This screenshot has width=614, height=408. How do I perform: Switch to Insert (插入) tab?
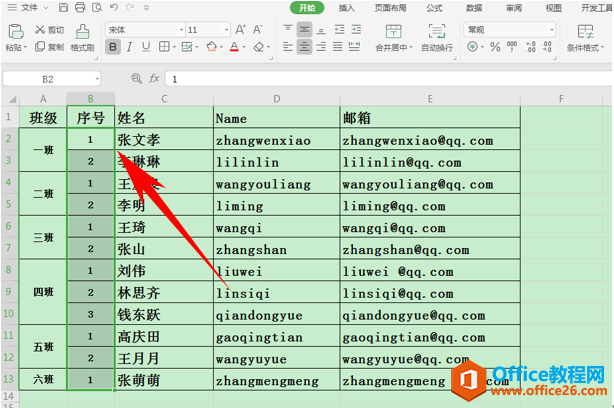click(347, 8)
